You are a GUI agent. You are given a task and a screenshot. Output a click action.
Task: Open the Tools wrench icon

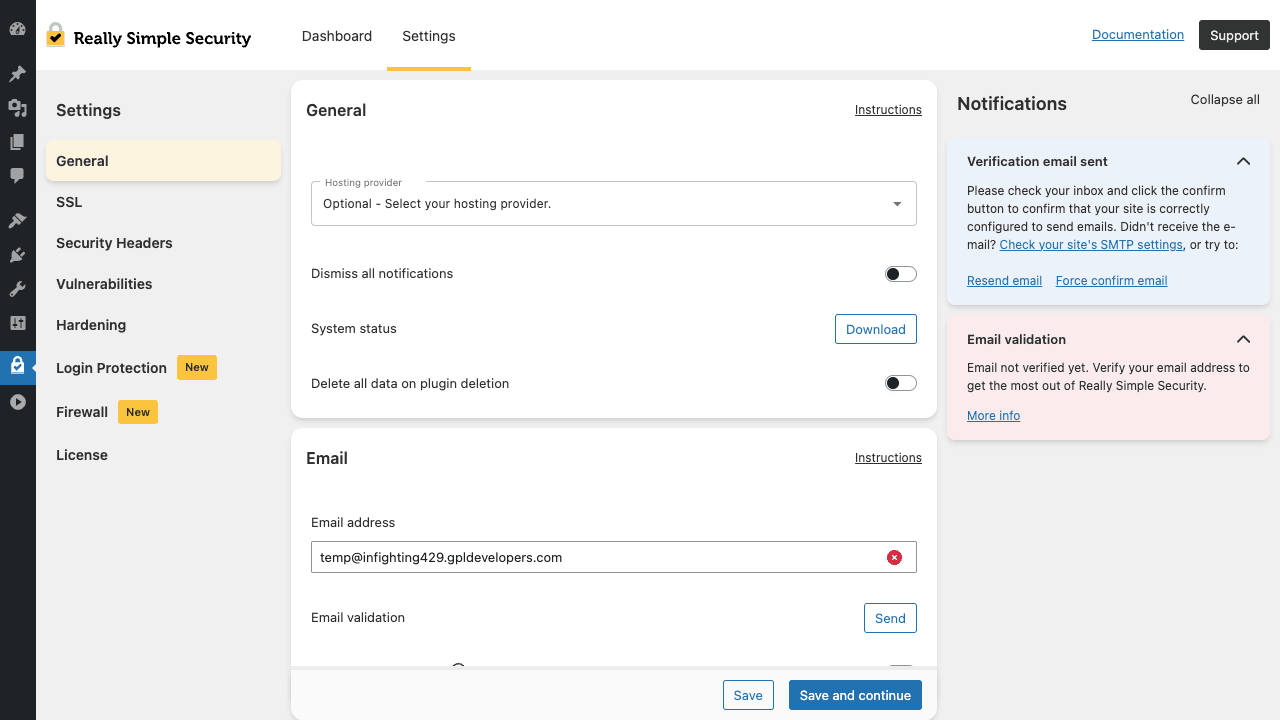click(x=17, y=289)
